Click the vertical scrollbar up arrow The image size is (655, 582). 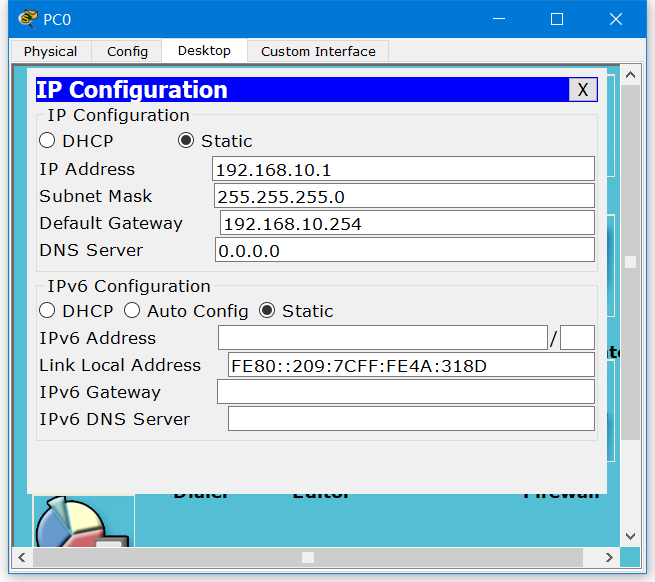click(x=630, y=75)
